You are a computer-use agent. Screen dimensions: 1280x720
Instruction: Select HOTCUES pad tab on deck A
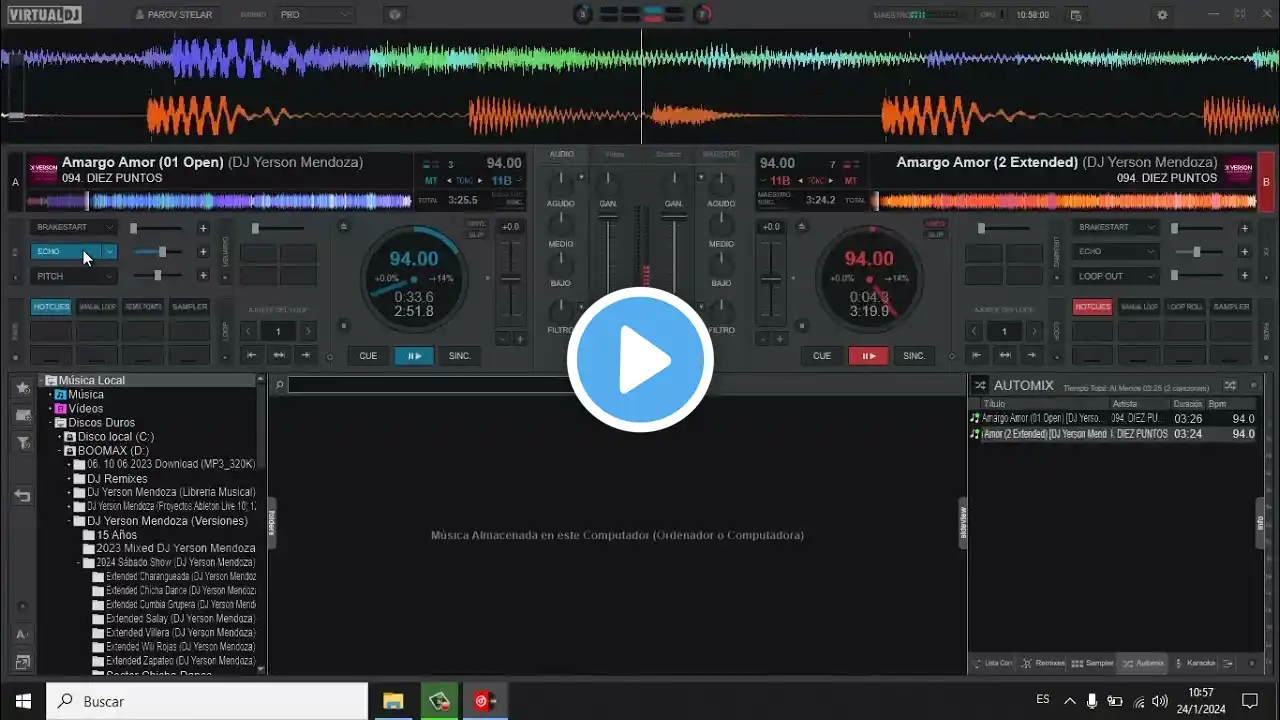point(51,307)
